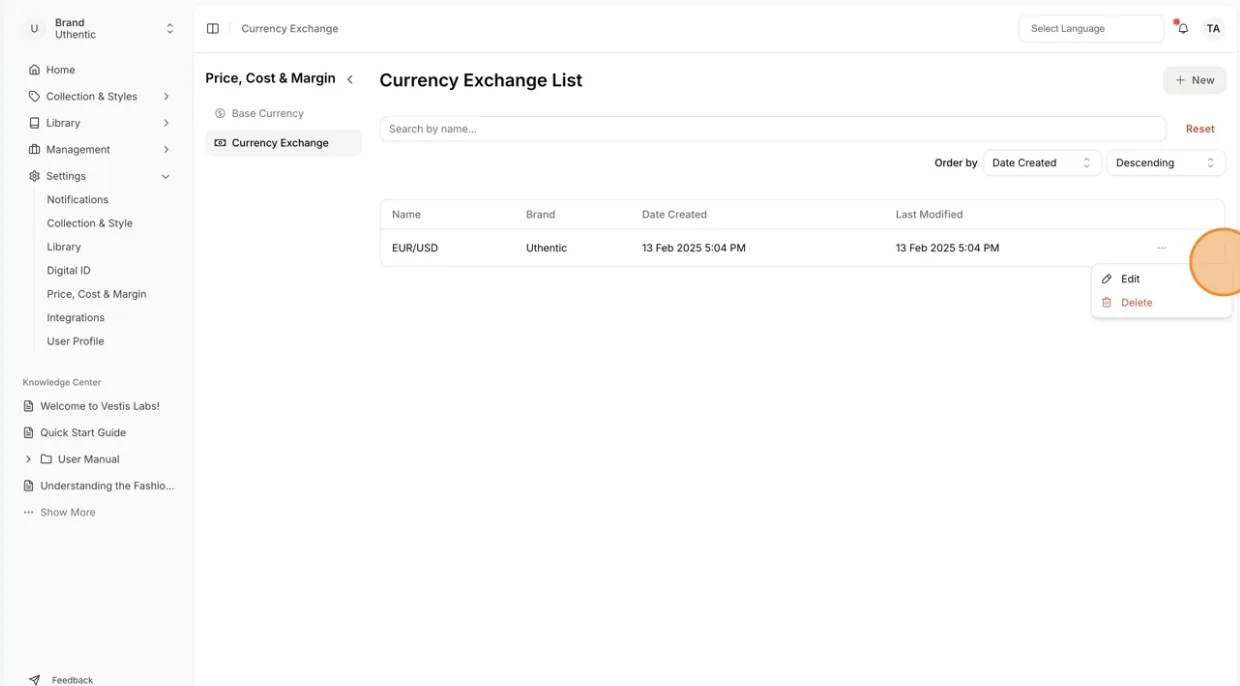The image size is (1240, 686).
Task: Open Quick Start Guide article
Action: [83, 433]
